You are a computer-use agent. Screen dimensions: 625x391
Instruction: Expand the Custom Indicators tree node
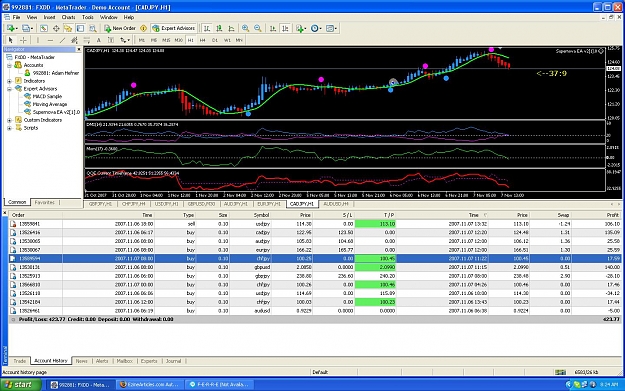[x=9, y=120]
